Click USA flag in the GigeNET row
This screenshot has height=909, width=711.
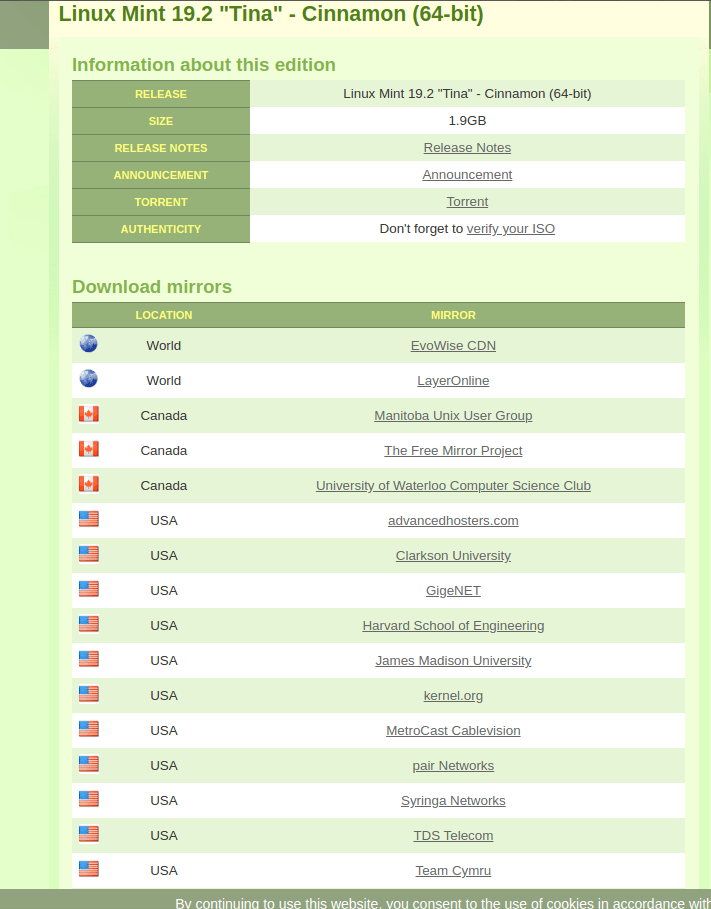(x=89, y=589)
